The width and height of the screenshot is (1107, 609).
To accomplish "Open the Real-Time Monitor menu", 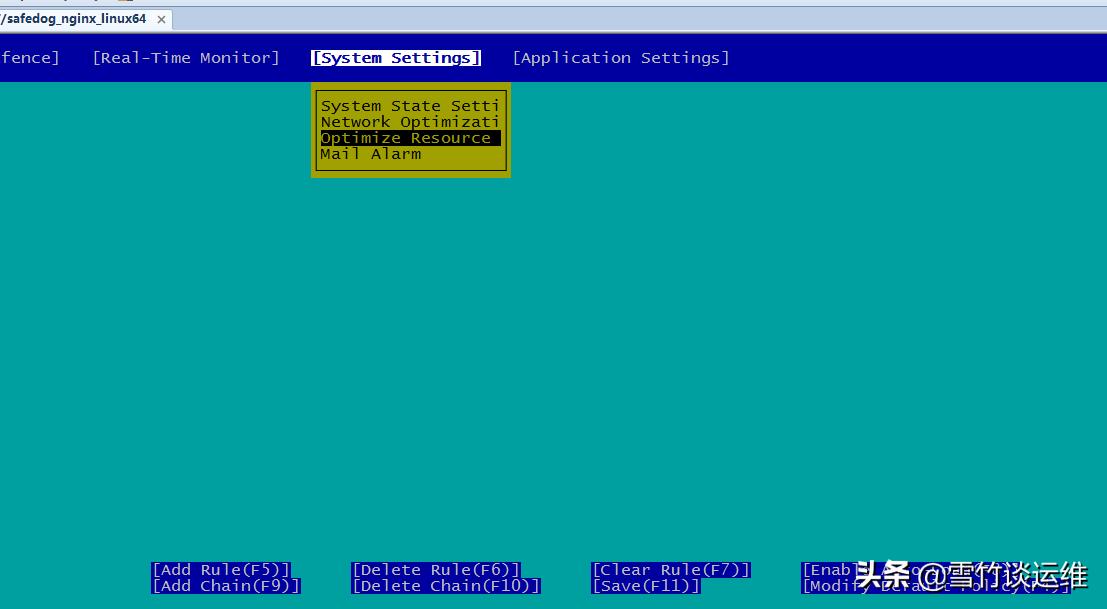I will point(186,58).
